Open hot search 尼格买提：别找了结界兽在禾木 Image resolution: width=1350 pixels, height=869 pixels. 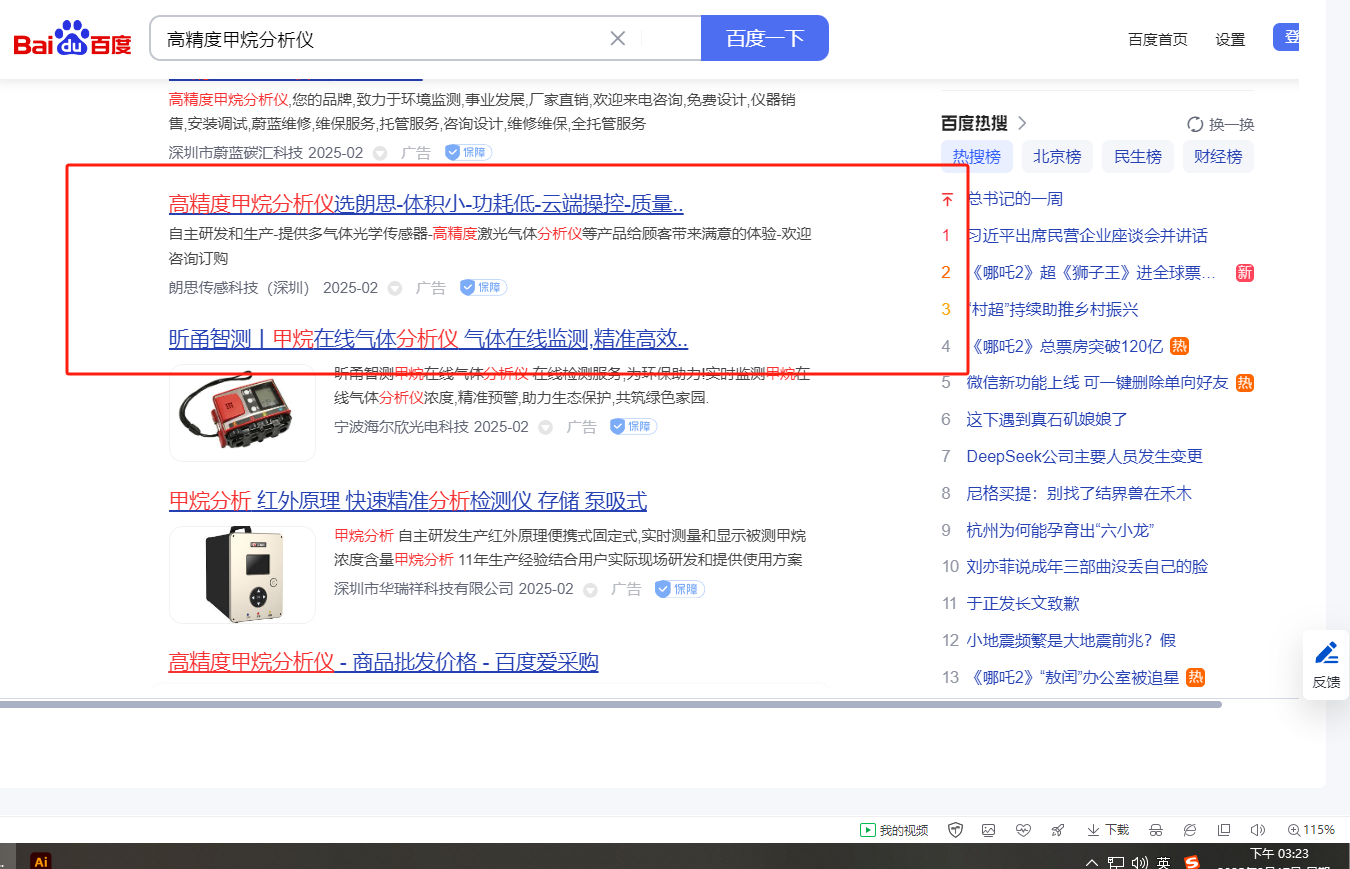coord(1079,494)
